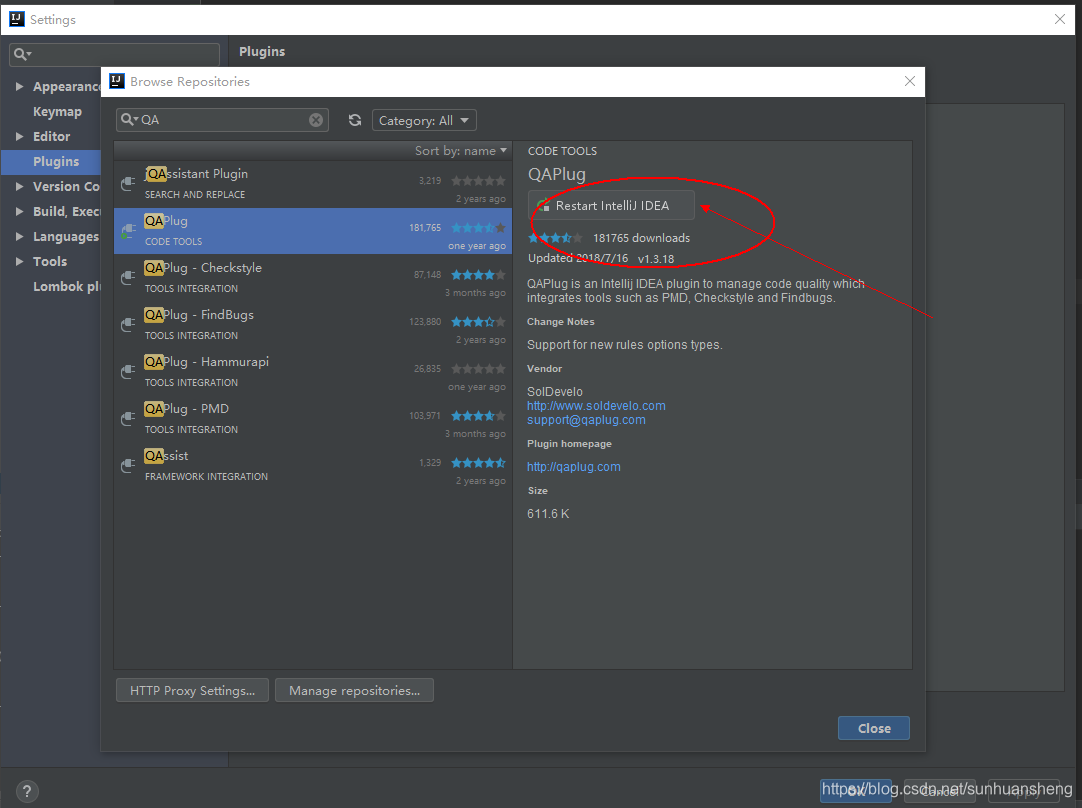The image size is (1082, 808).
Task: Click star rating of QAPlug - Hammurapi
Action: click(478, 368)
